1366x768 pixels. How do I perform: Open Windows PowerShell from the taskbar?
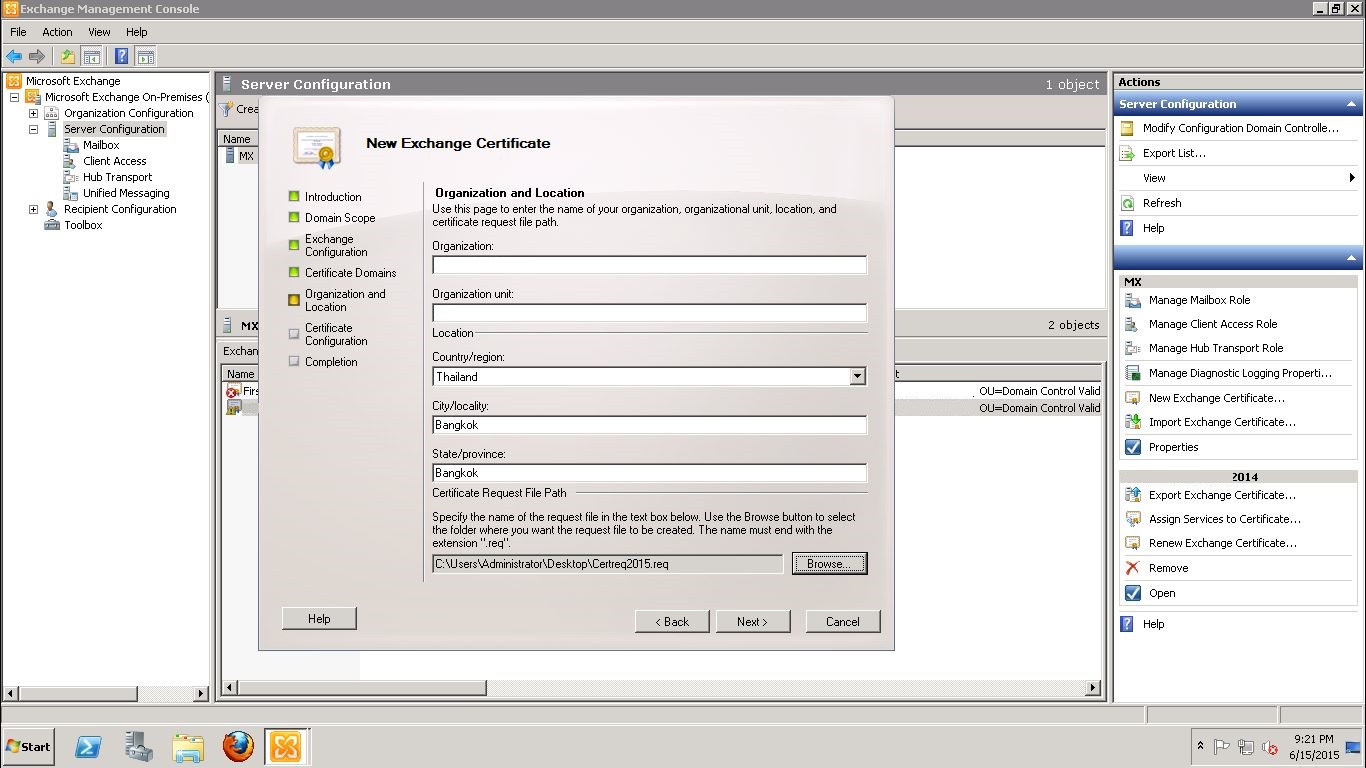pos(89,746)
